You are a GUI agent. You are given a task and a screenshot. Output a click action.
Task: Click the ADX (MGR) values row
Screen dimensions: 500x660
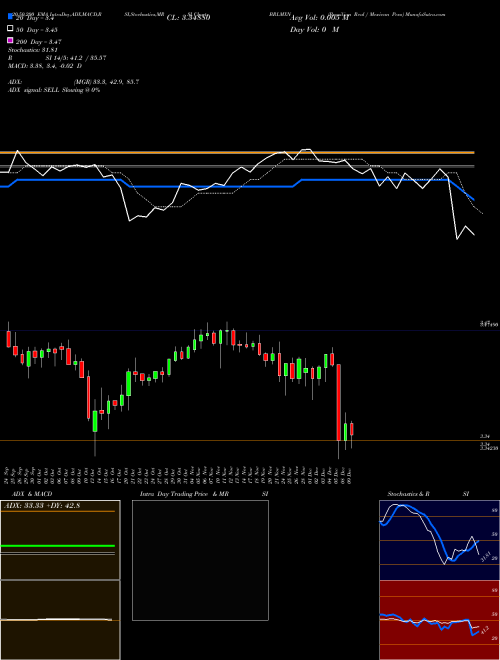[73, 82]
